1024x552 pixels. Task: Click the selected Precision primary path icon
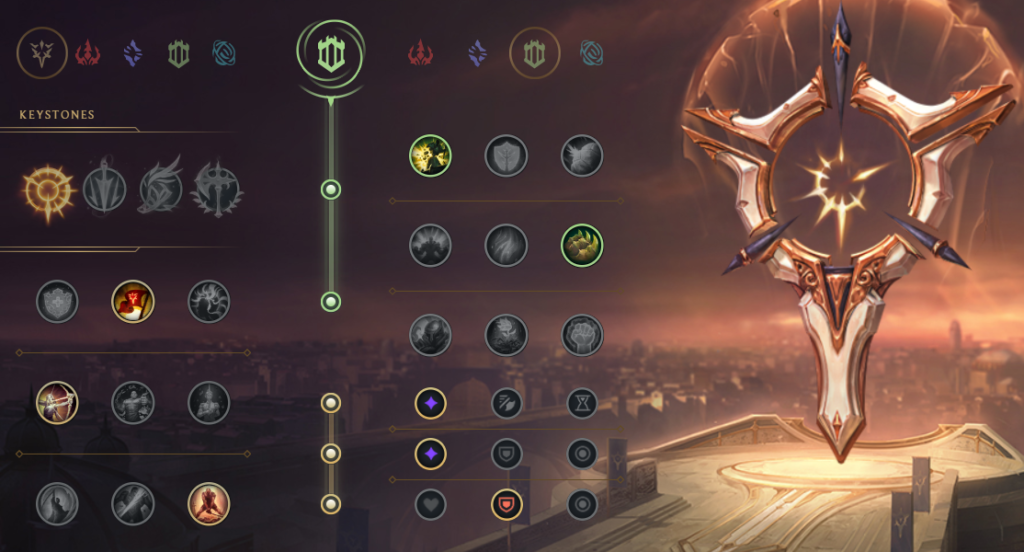click(x=42, y=53)
